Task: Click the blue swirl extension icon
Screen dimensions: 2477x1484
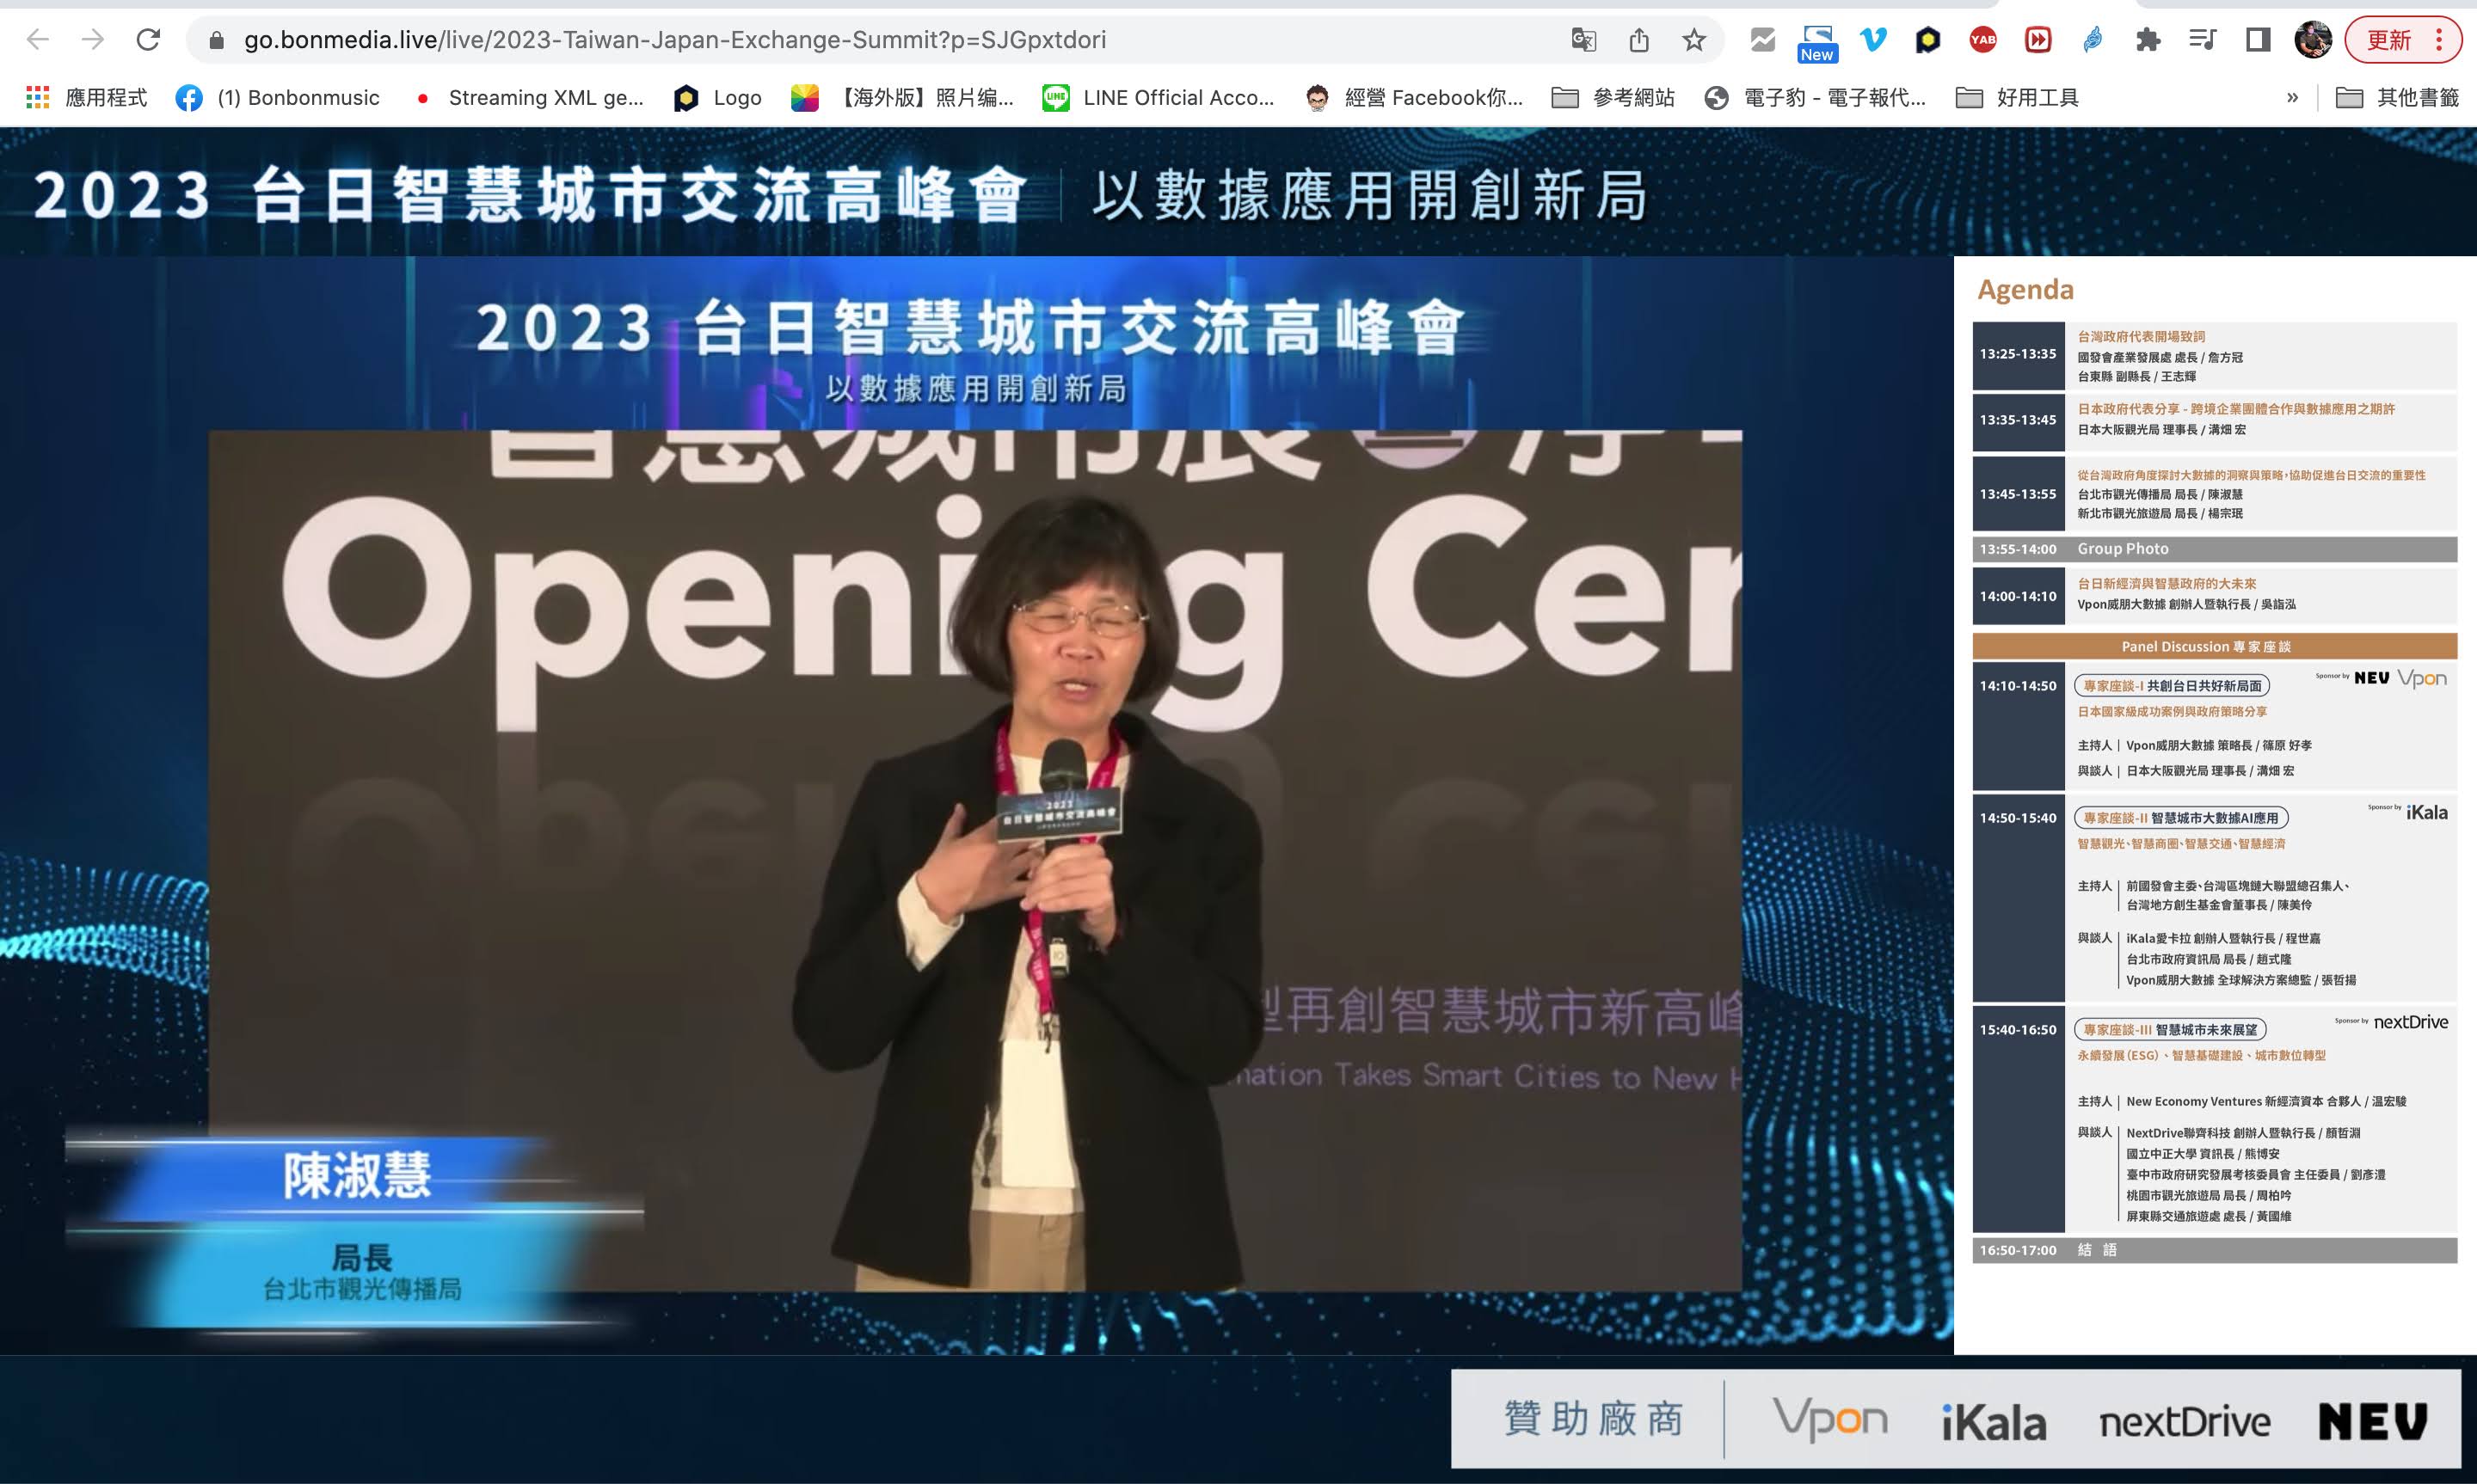Action: click(x=2093, y=40)
